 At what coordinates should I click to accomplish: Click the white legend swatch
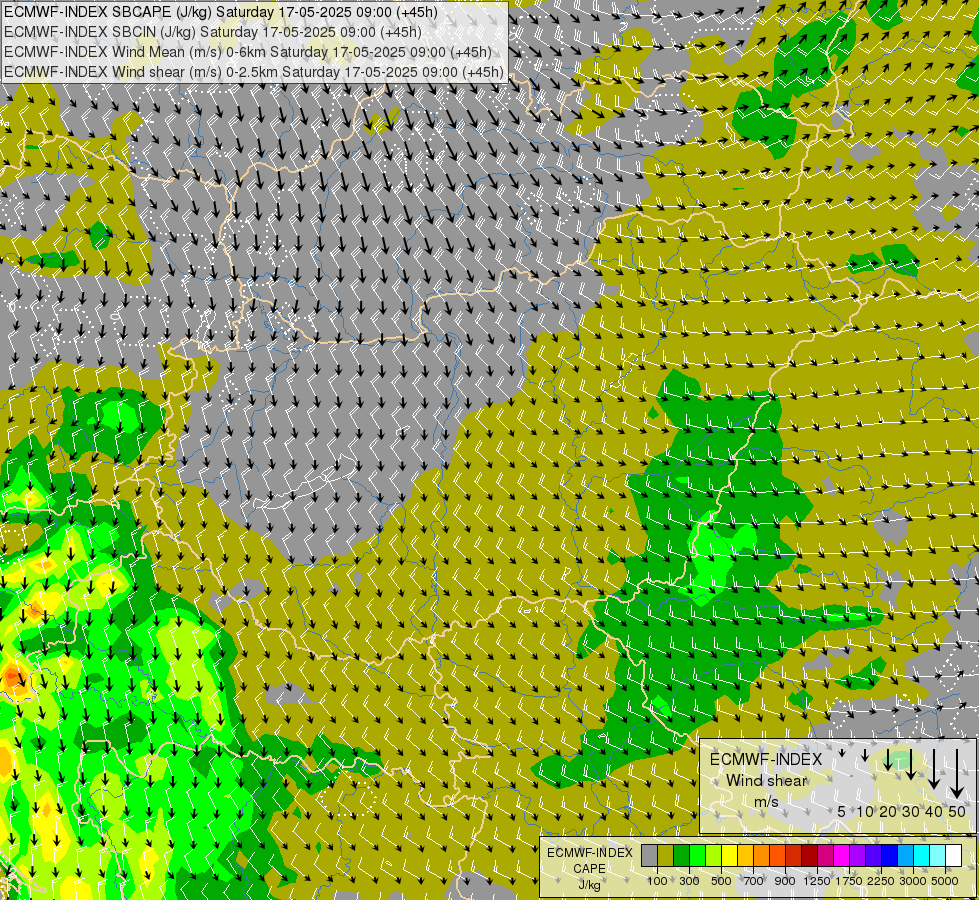(953, 856)
